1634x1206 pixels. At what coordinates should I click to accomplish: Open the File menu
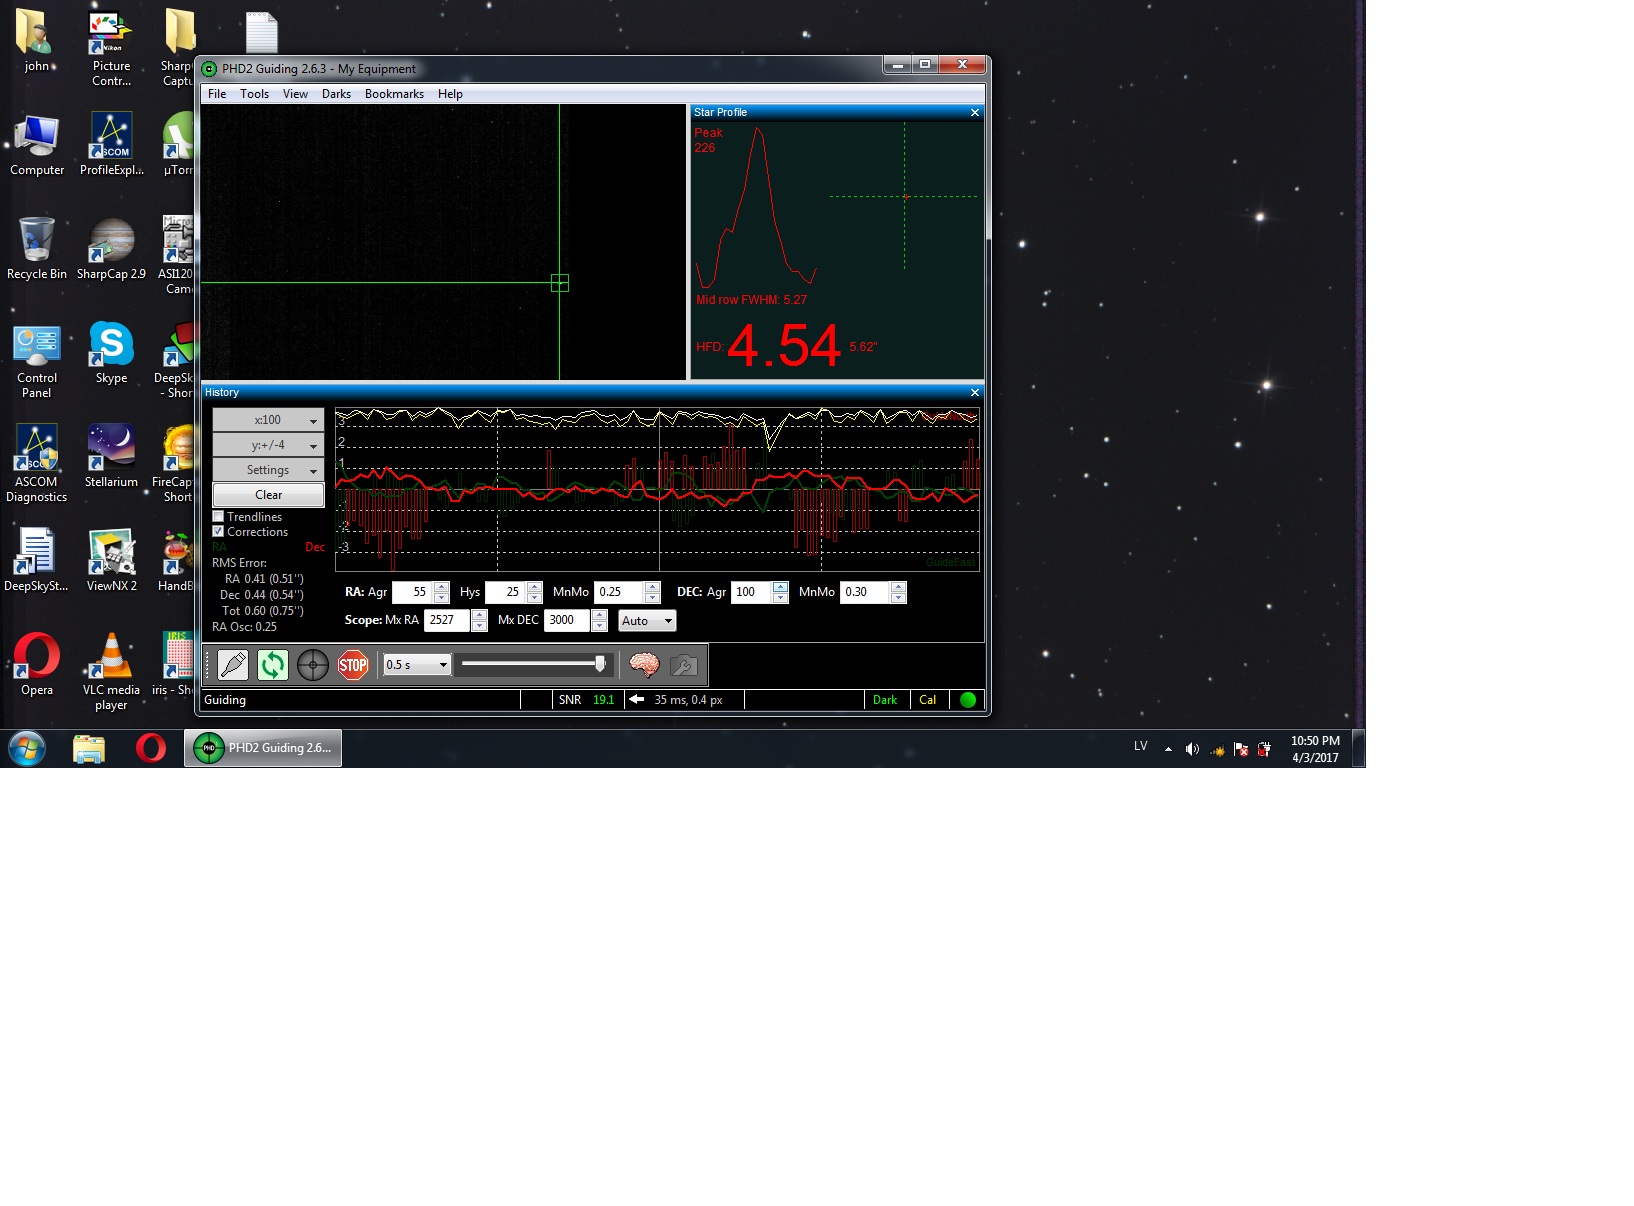point(217,94)
